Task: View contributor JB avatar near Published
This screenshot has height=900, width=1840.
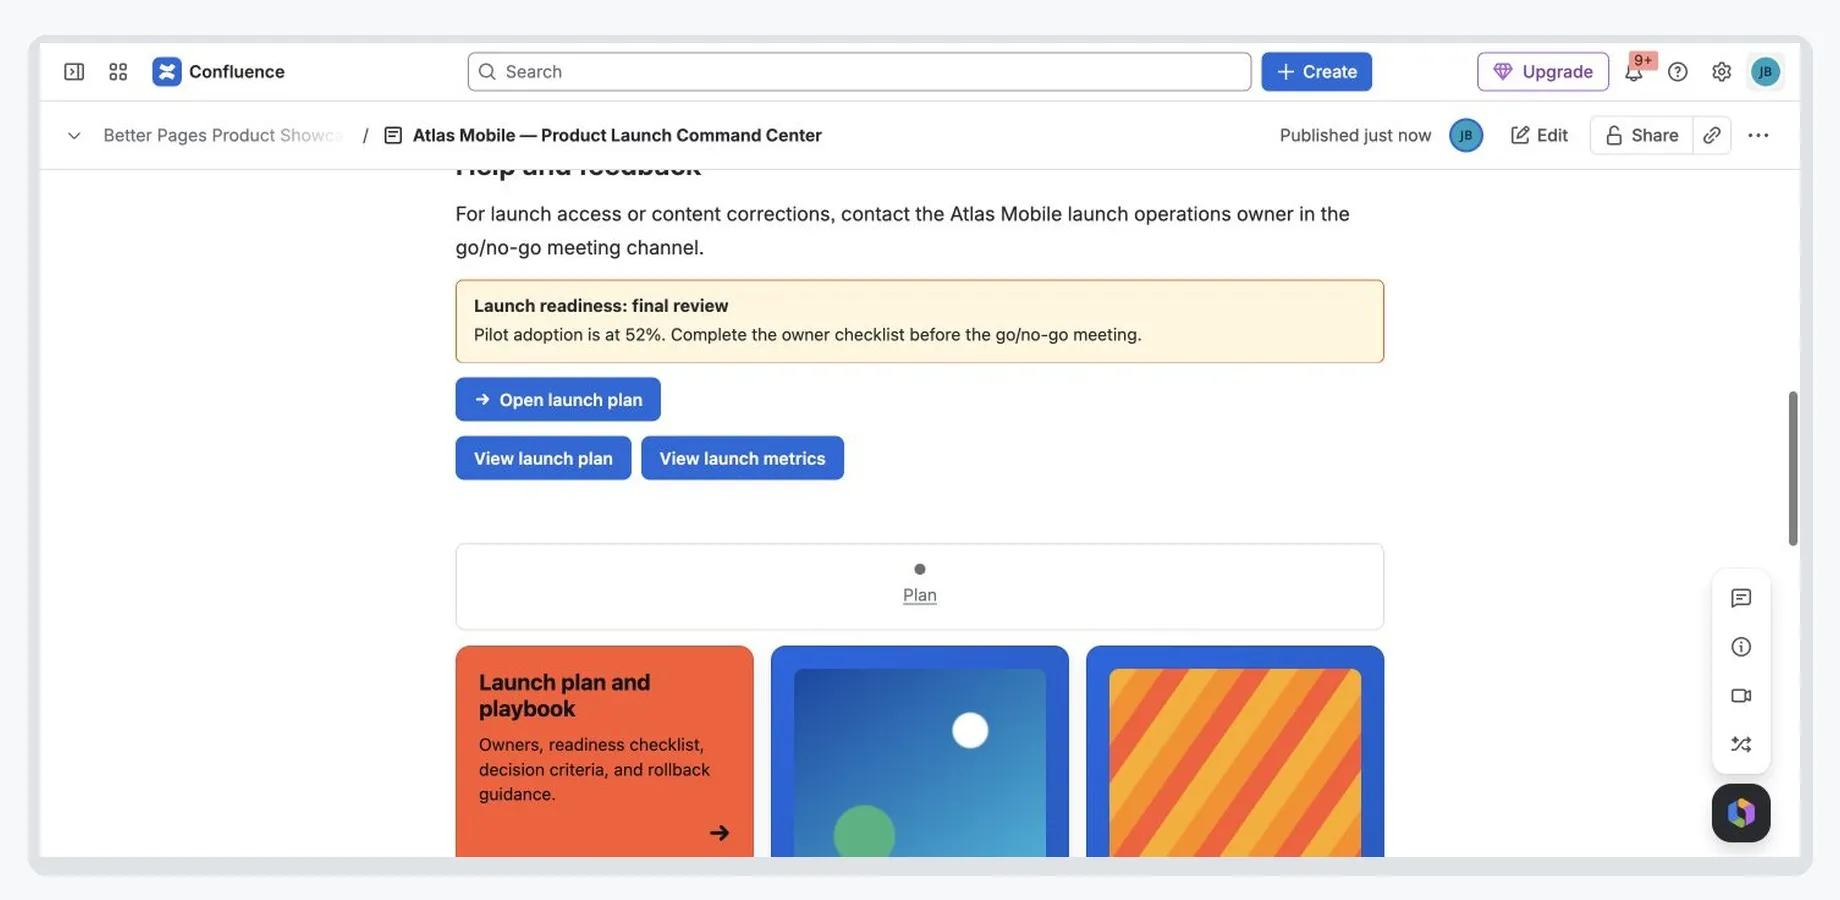Action: (x=1466, y=135)
